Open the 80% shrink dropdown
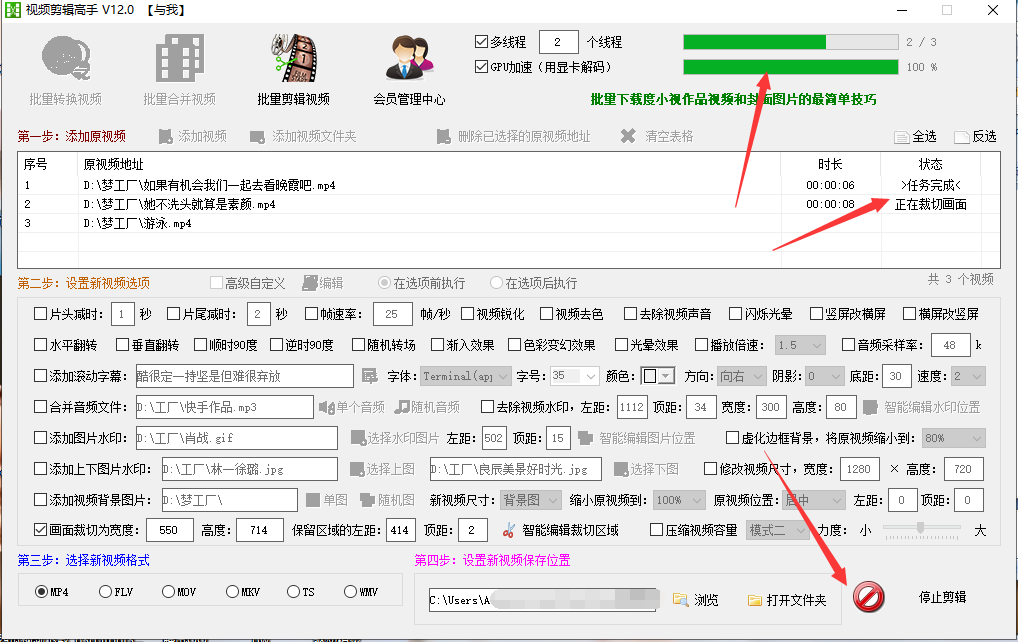 954,438
